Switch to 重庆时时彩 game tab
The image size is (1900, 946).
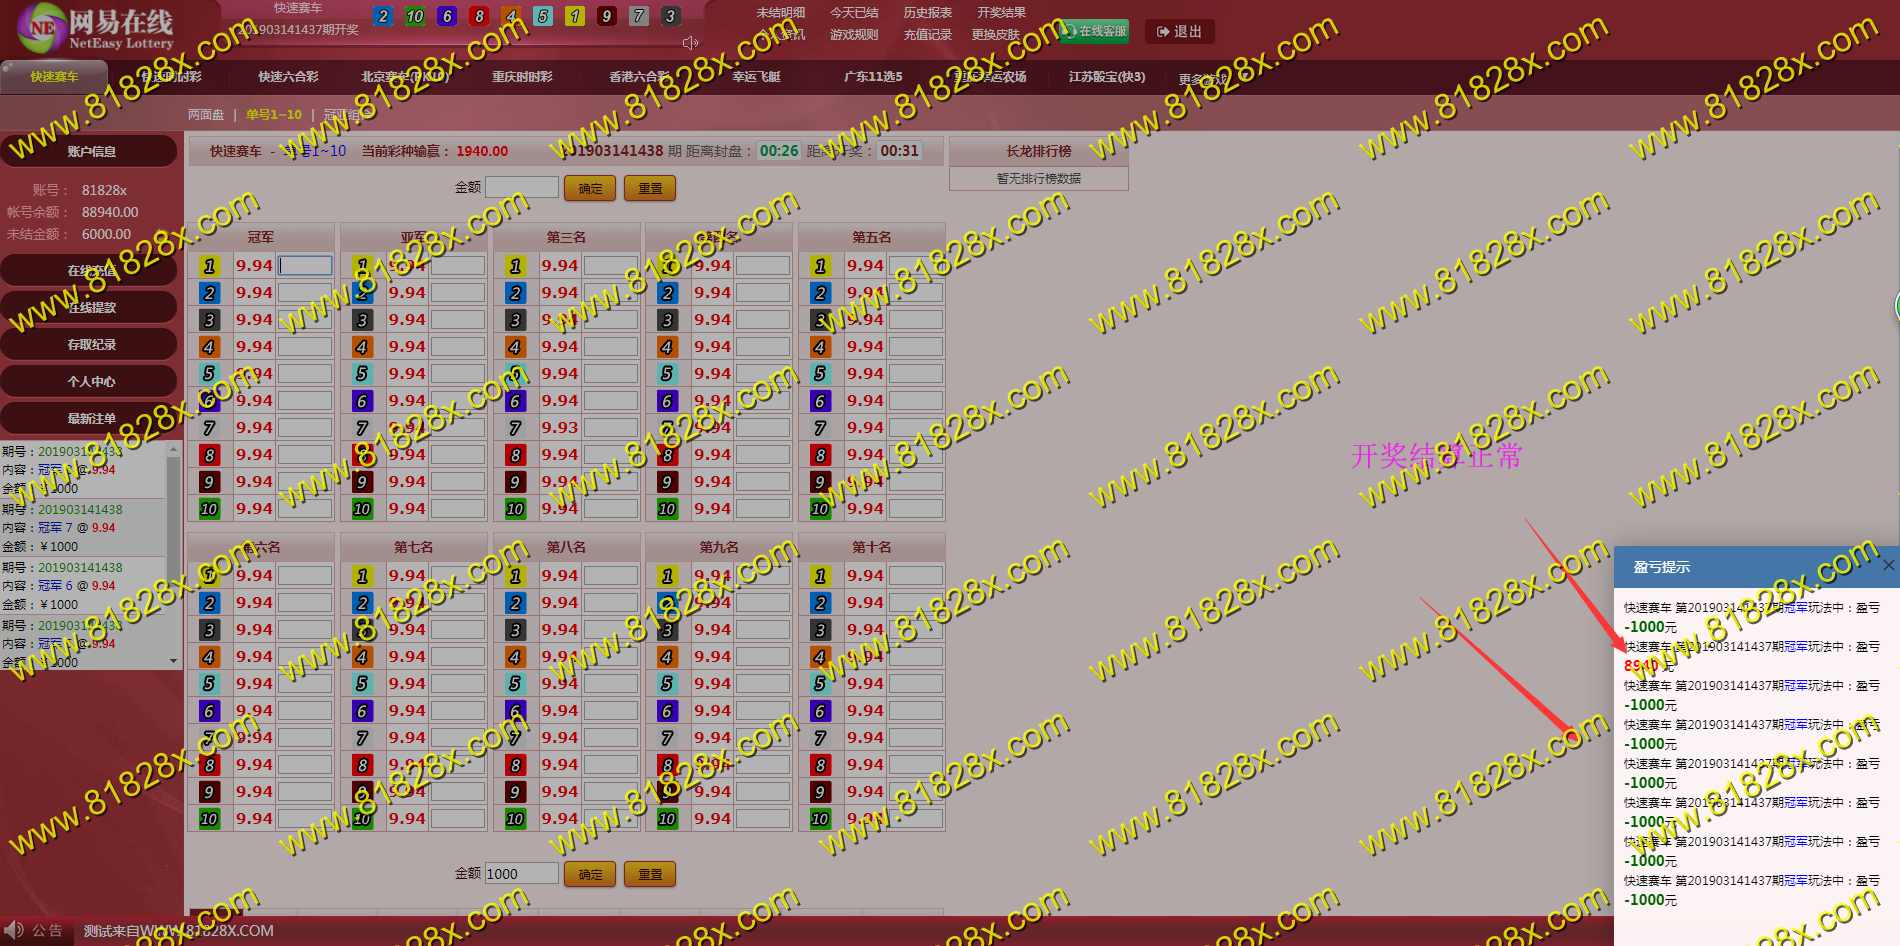point(522,77)
